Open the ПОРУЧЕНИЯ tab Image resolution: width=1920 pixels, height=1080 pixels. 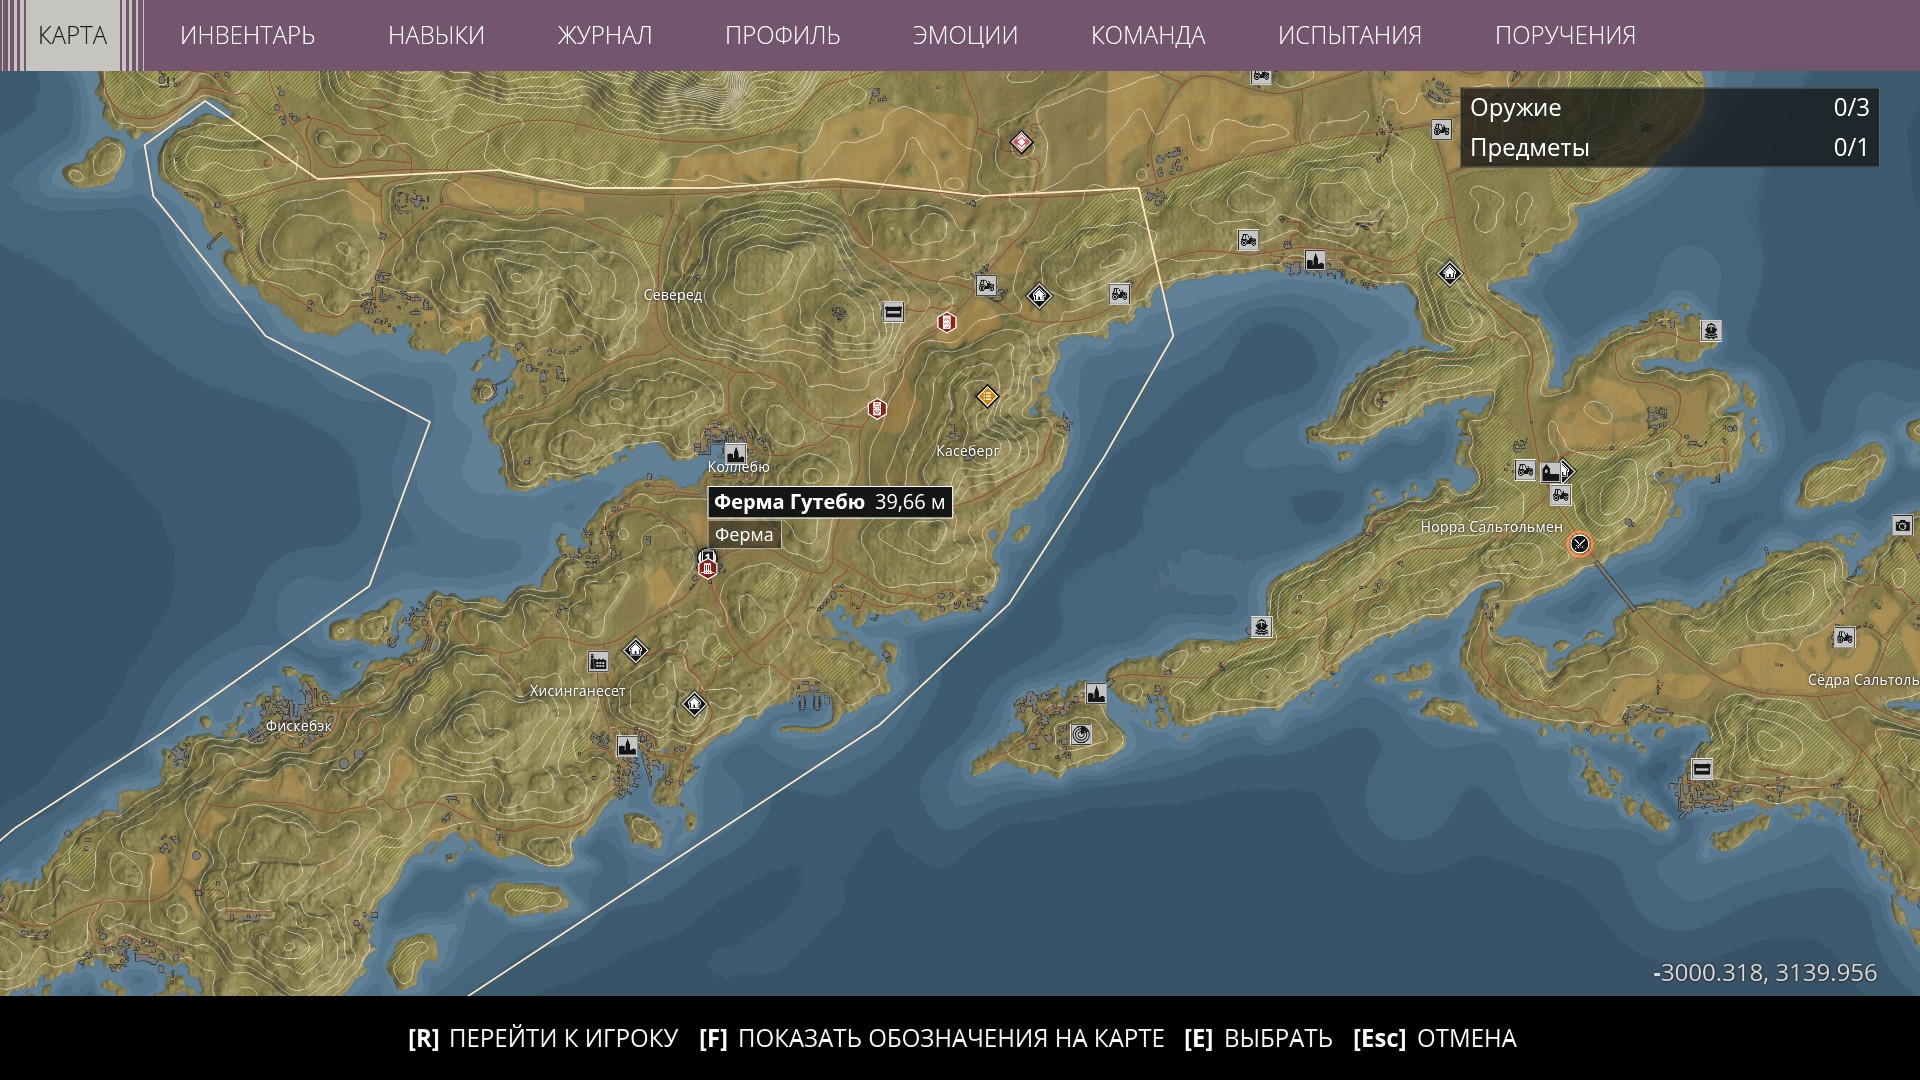[x=1565, y=35]
